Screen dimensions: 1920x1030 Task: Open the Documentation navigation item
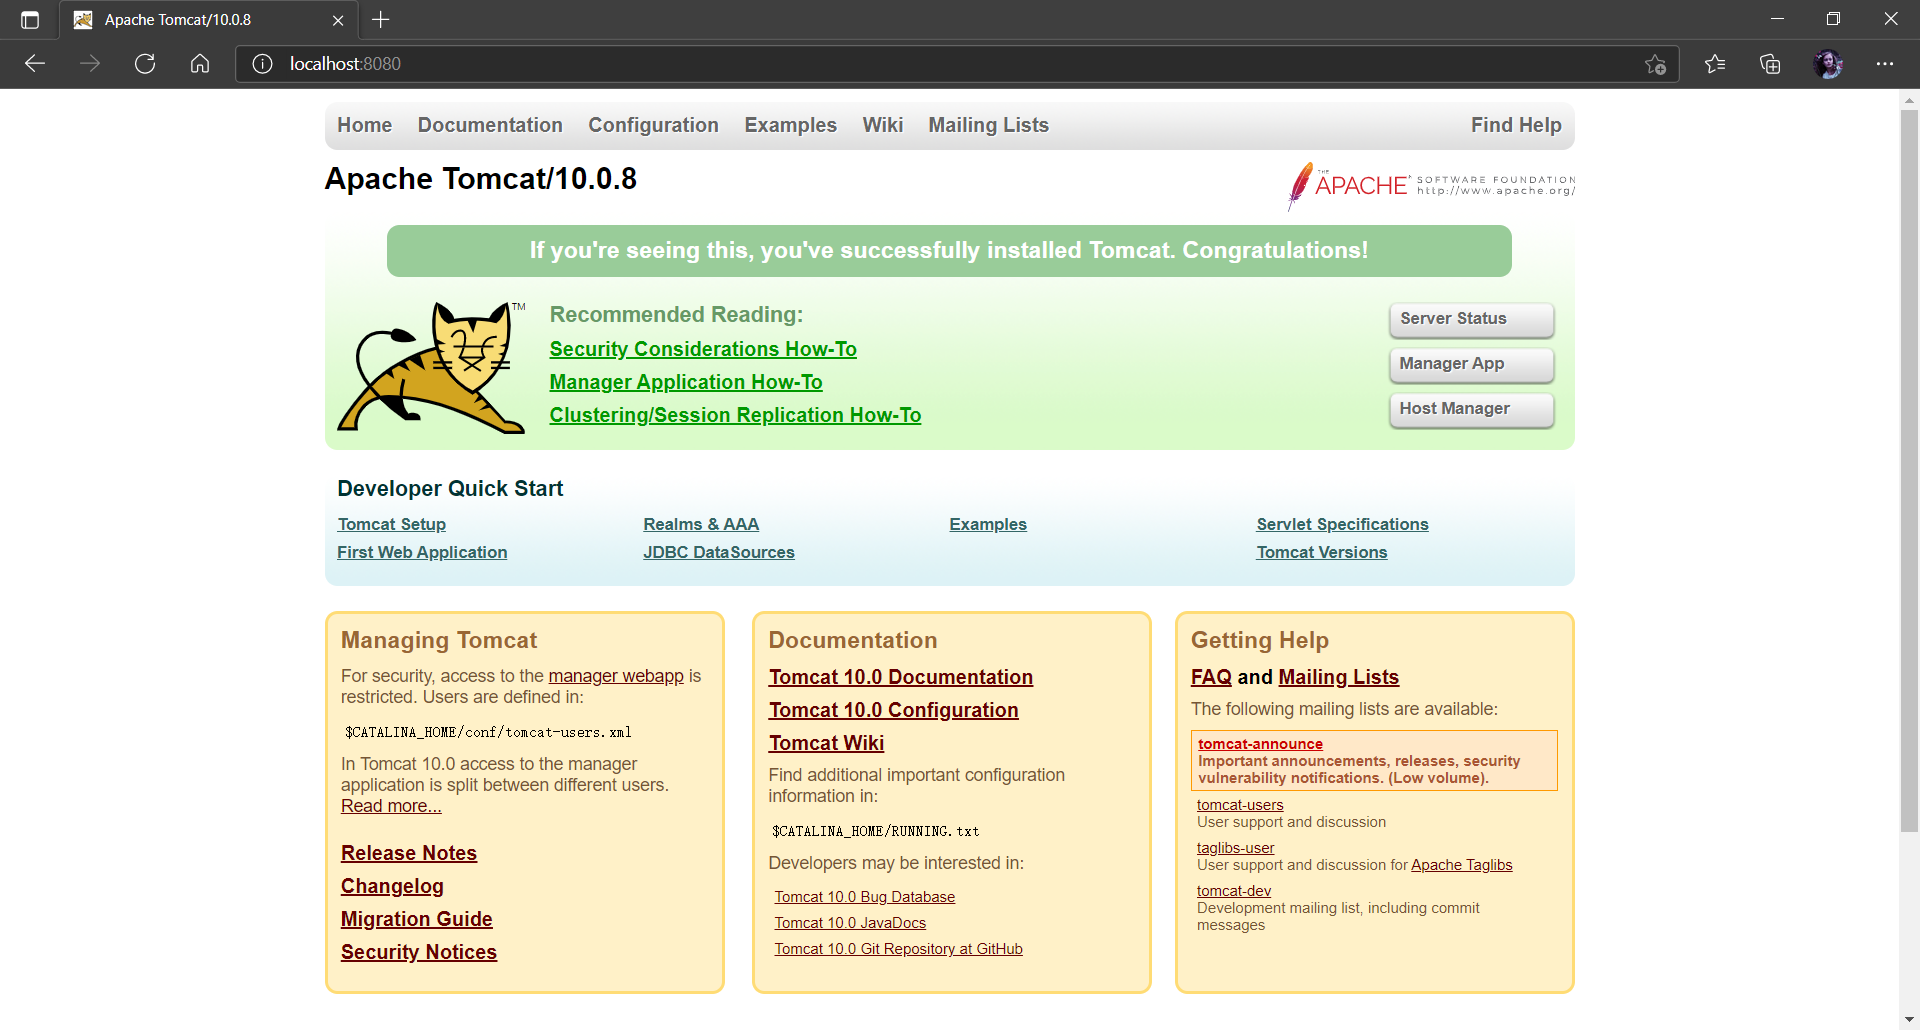pyautogui.click(x=490, y=125)
